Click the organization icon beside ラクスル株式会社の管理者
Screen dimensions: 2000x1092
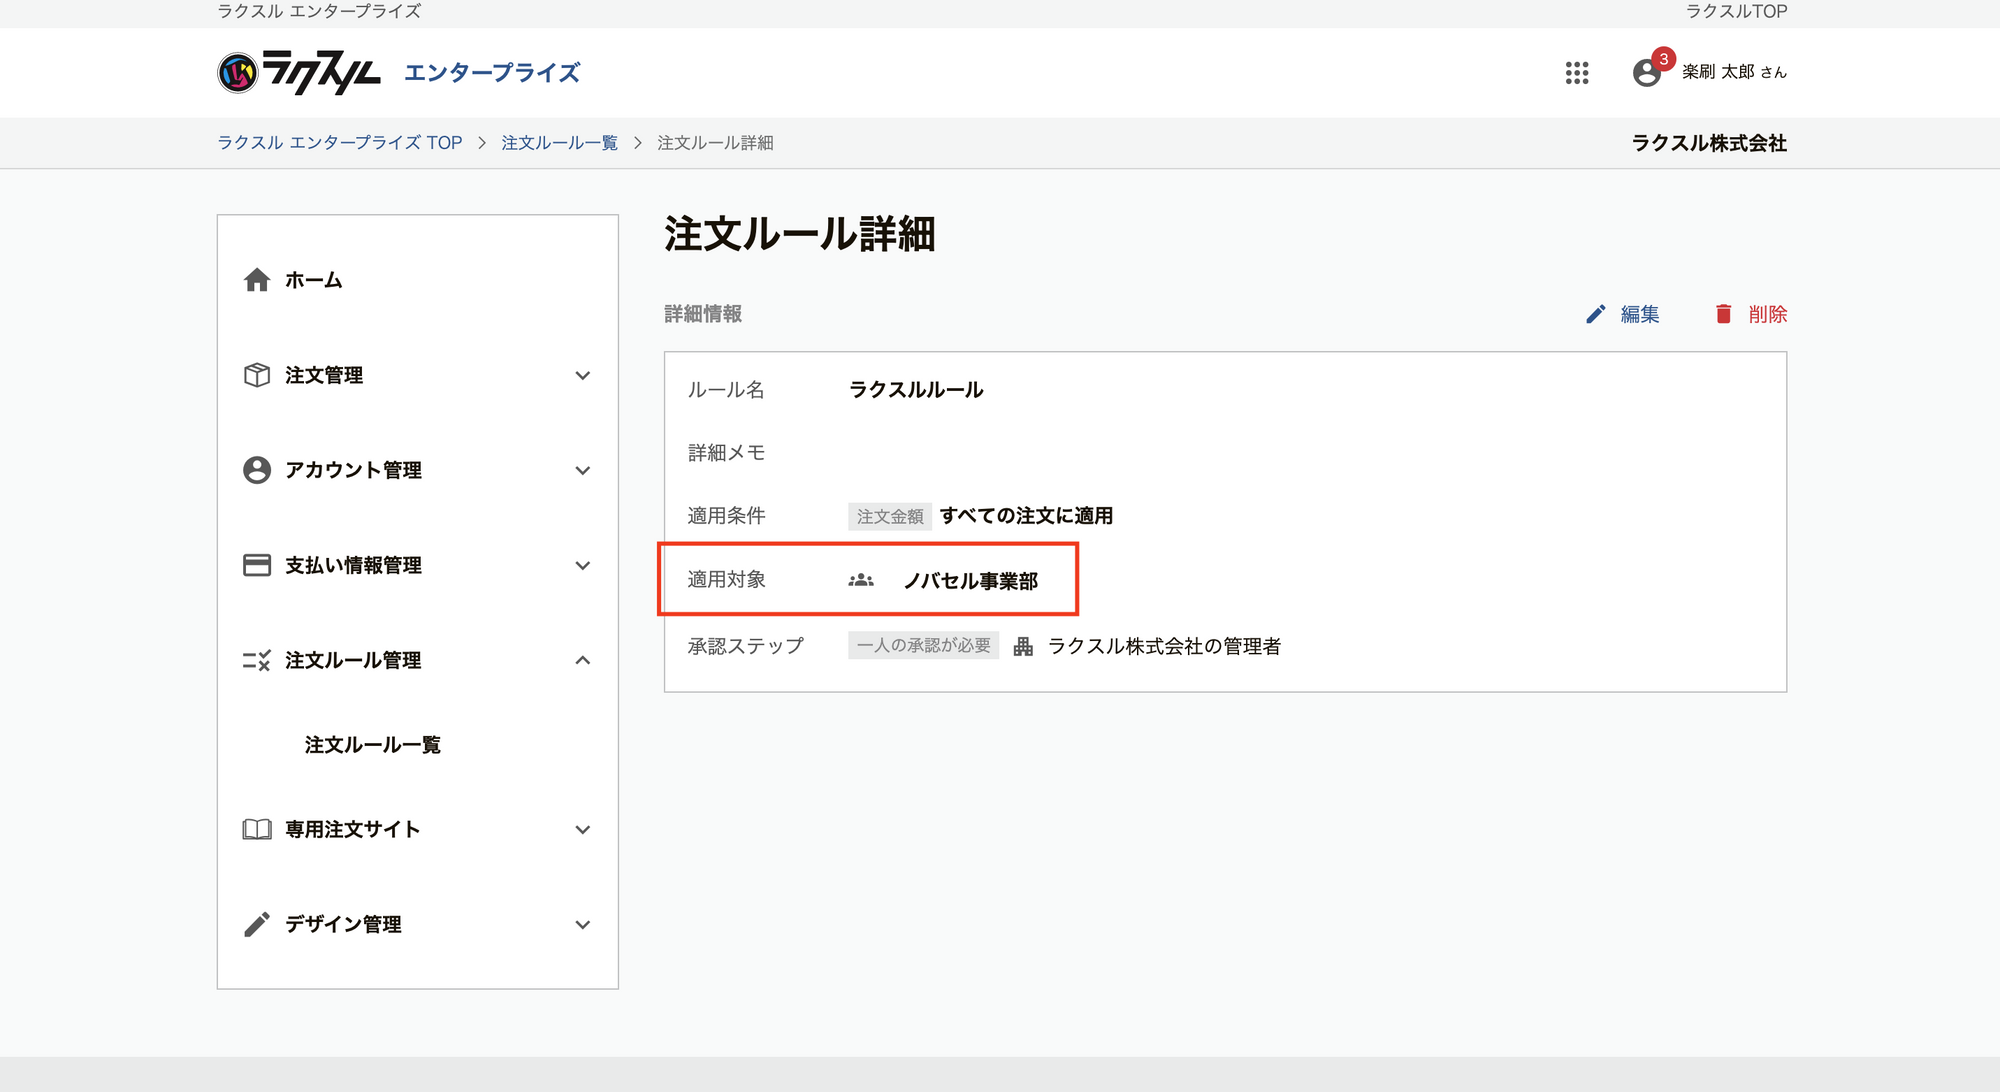(x=1023, y=646)
